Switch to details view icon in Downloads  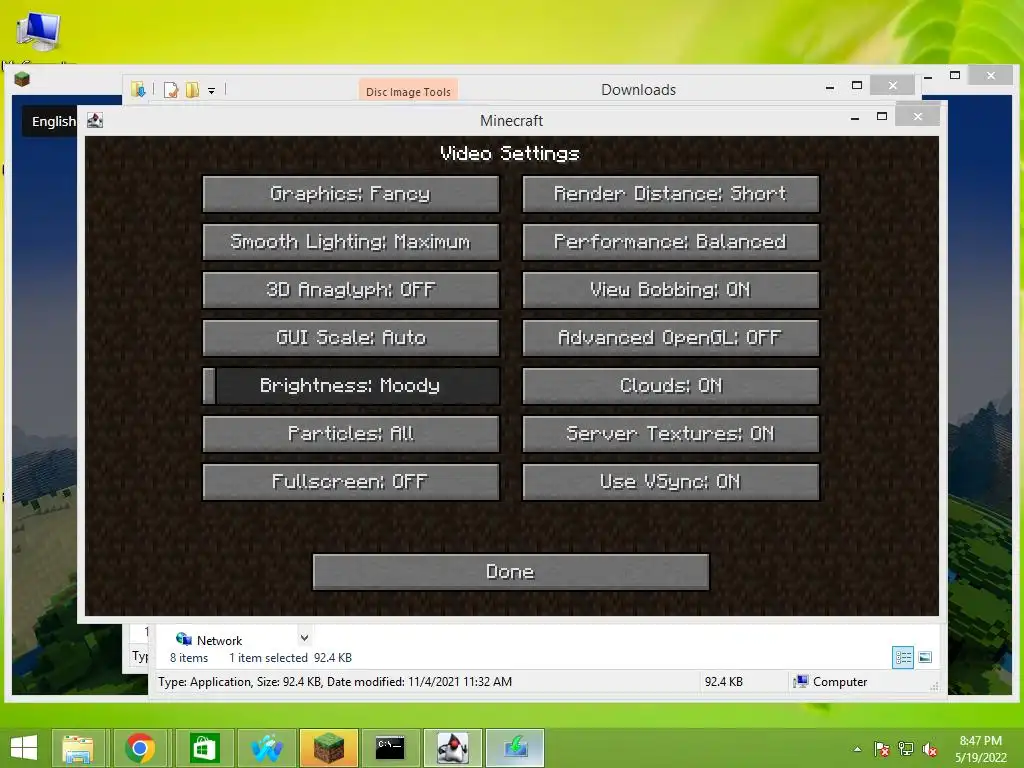click(x=903, y=657)
